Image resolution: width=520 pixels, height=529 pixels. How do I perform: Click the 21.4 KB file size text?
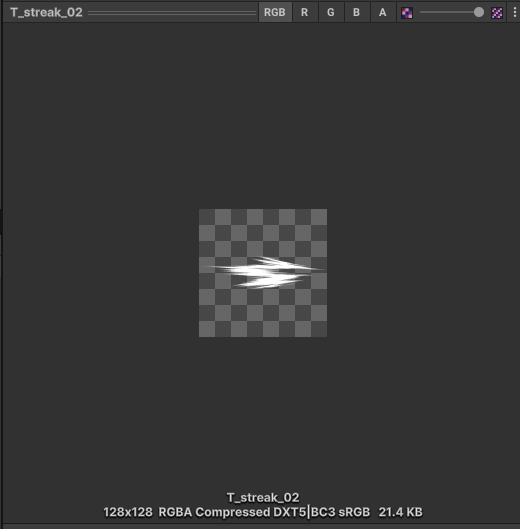[x=401, y=512]
